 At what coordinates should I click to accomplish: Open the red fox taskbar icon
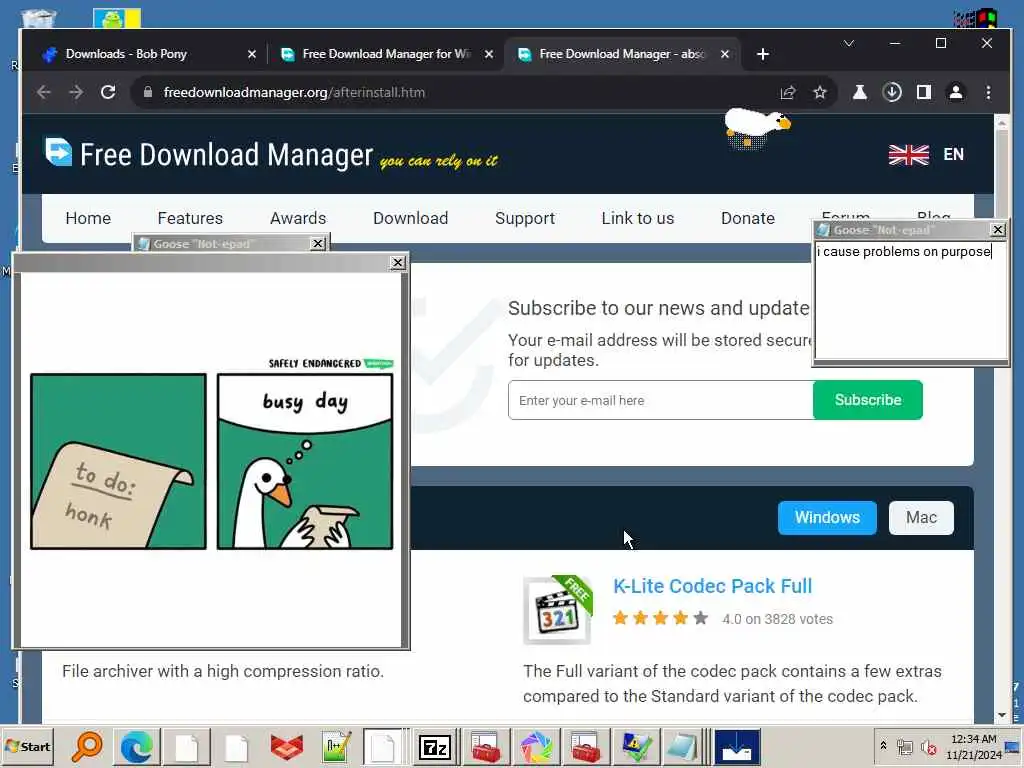coord(286,746)
